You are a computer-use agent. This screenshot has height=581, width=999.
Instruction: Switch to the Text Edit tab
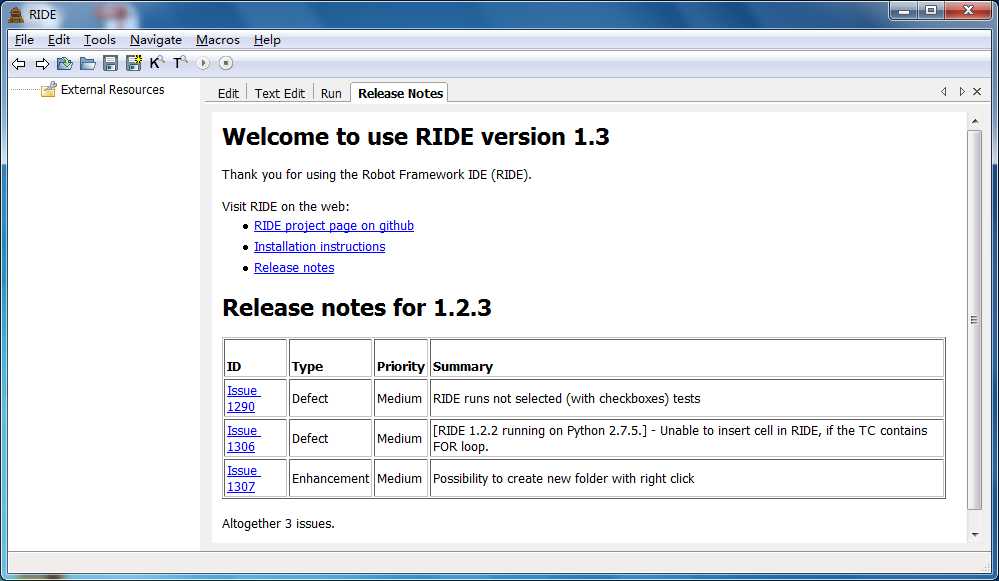click(x=280, y=94)
